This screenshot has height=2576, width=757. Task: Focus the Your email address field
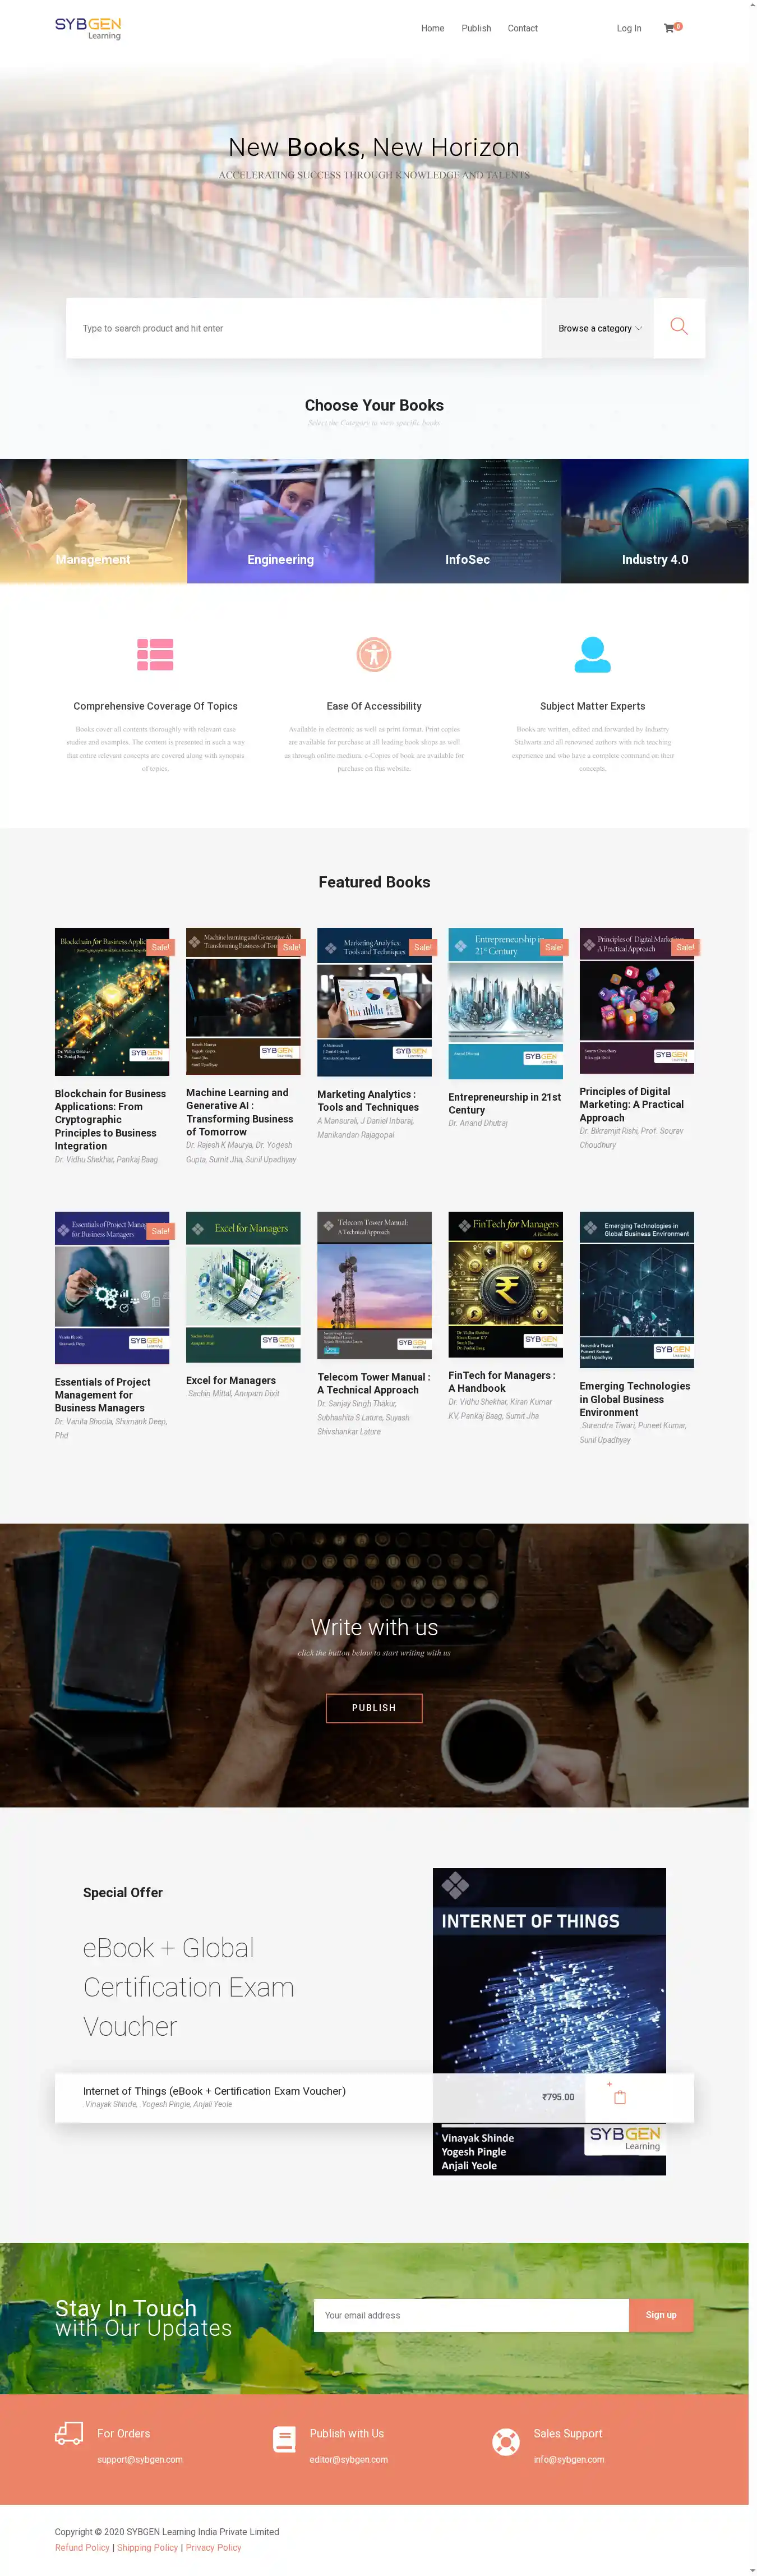(471, 2314)
